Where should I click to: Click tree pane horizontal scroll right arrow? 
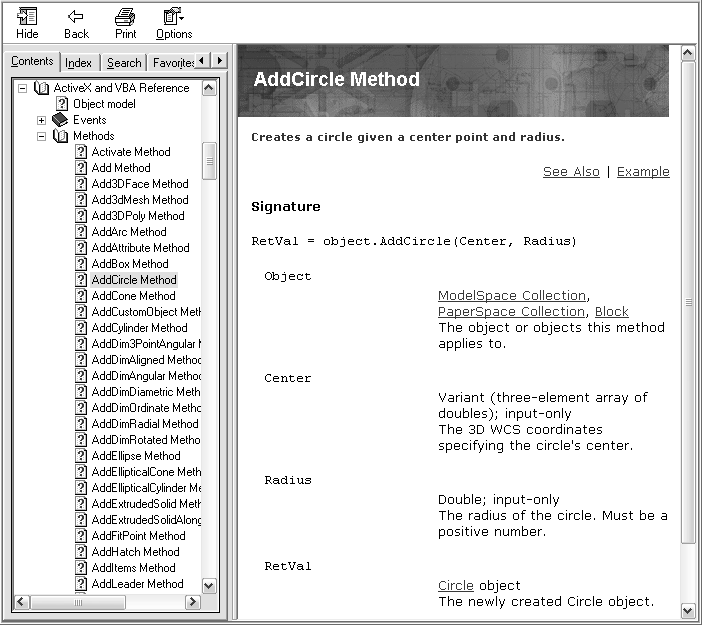(193, 602)
